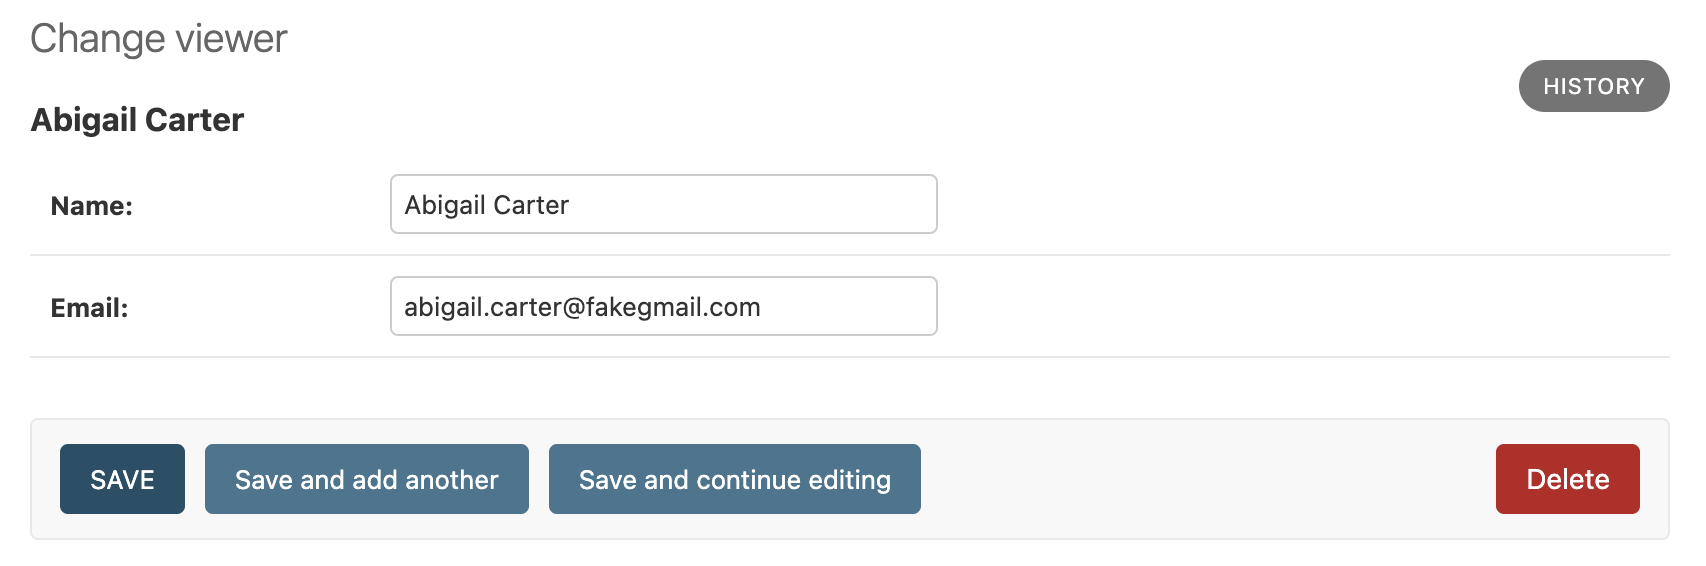Save changes and keep editing this viewer
Viewport: 1706px width, 566px height.
(734, 479)
